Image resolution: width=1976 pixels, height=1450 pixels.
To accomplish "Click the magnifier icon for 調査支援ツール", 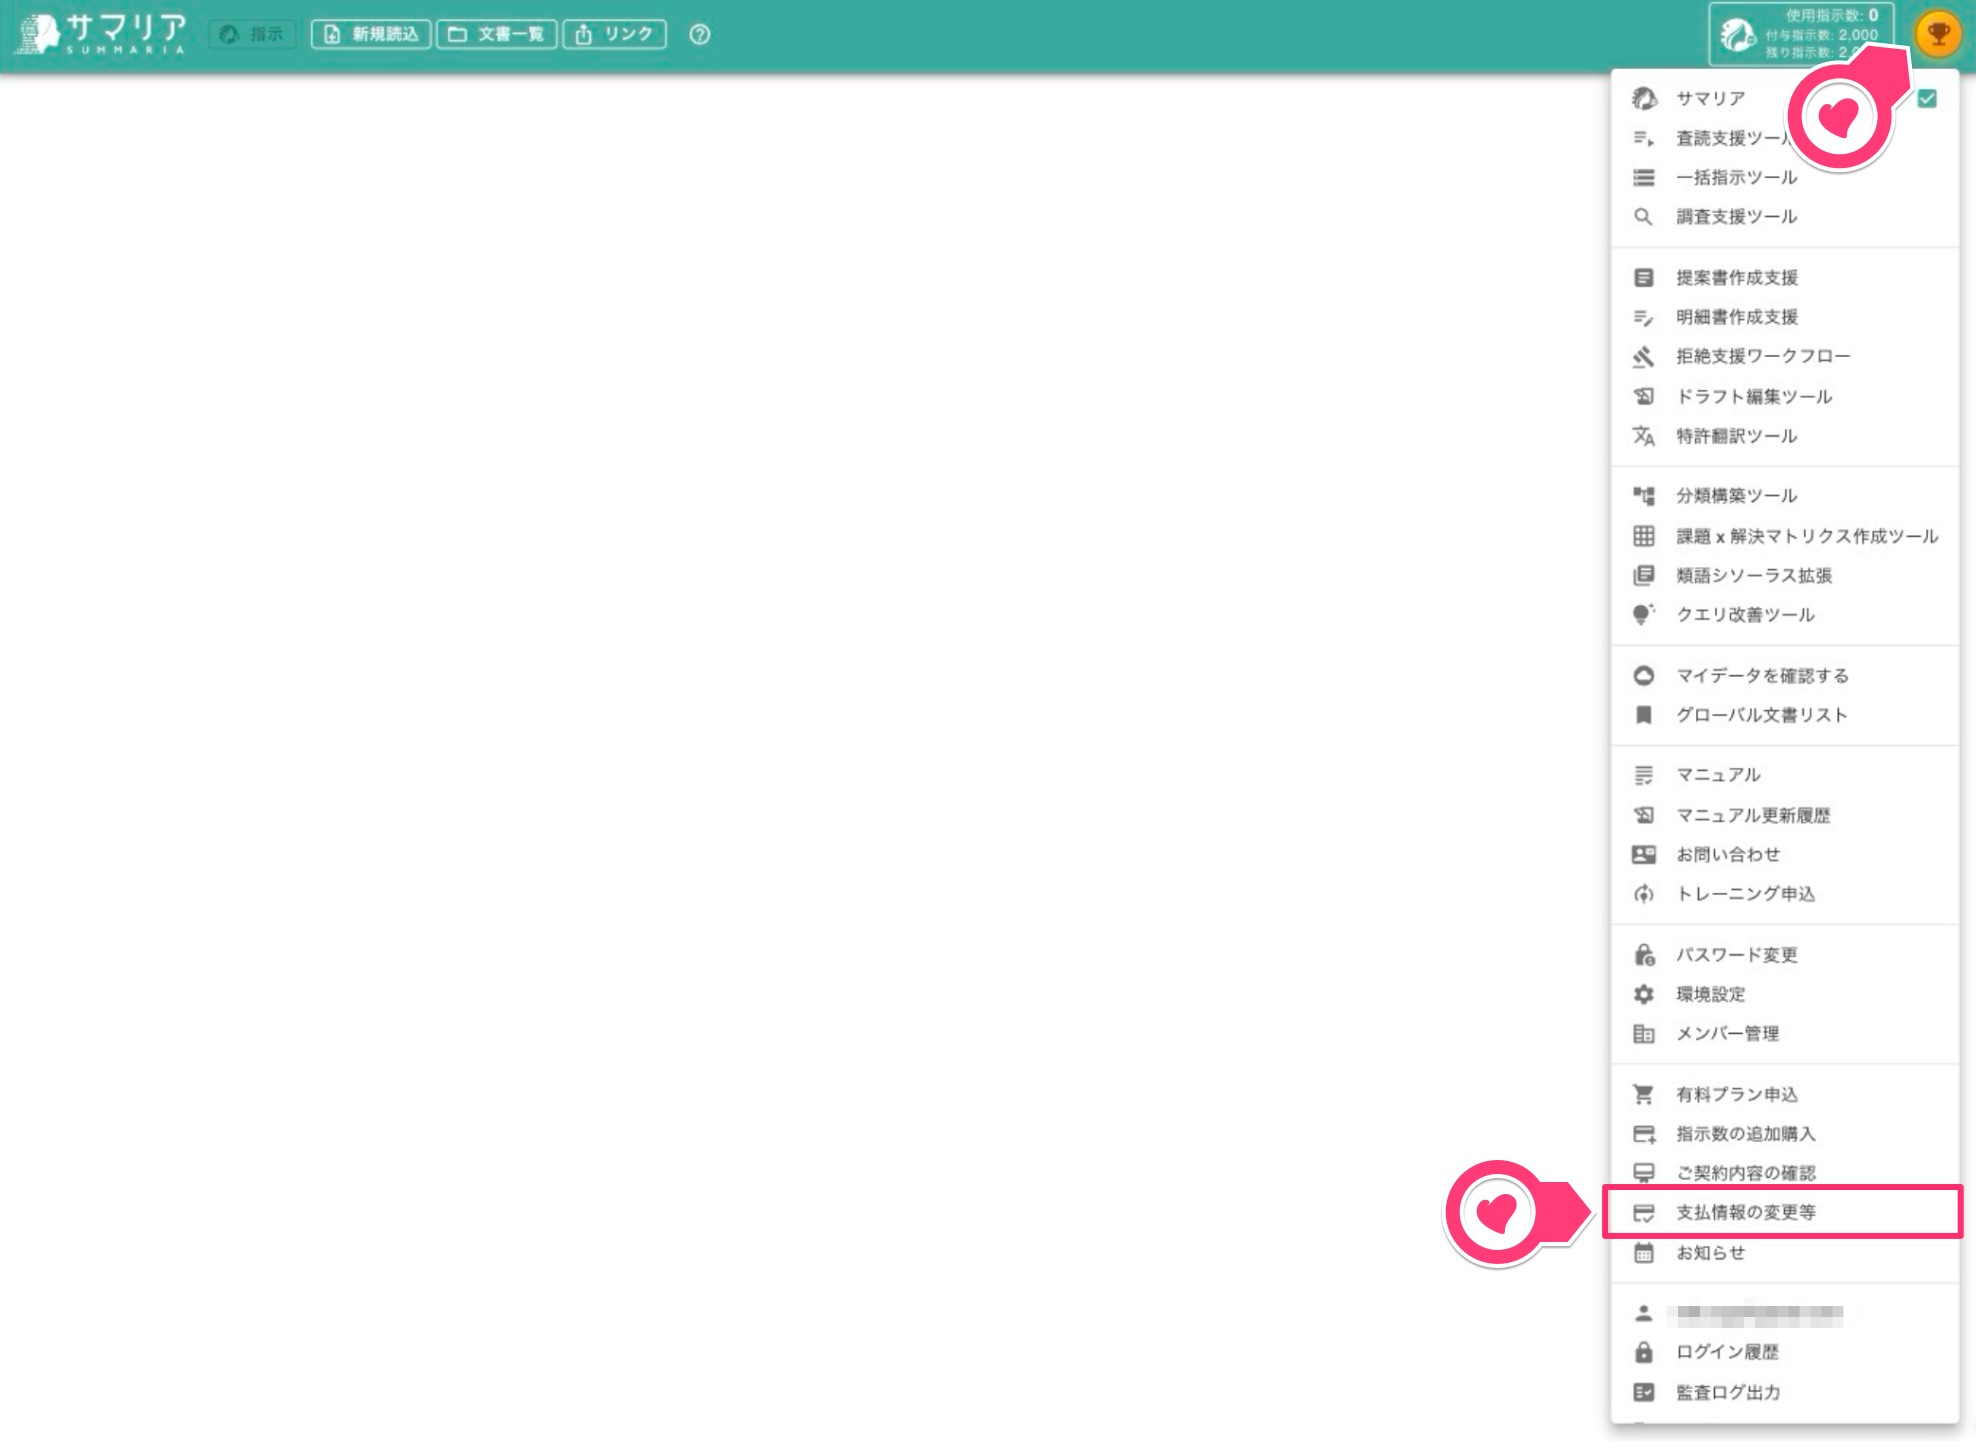I will (1643, 216).
